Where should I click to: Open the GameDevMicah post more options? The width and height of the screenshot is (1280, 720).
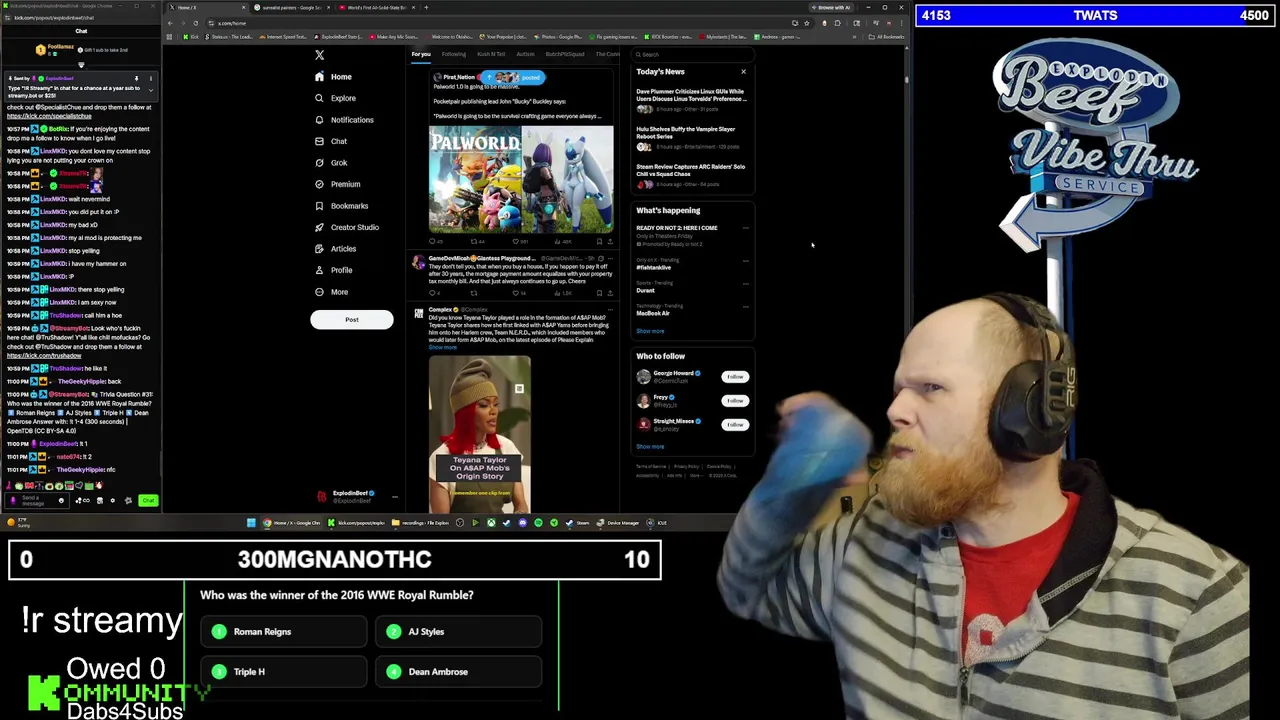610,258
